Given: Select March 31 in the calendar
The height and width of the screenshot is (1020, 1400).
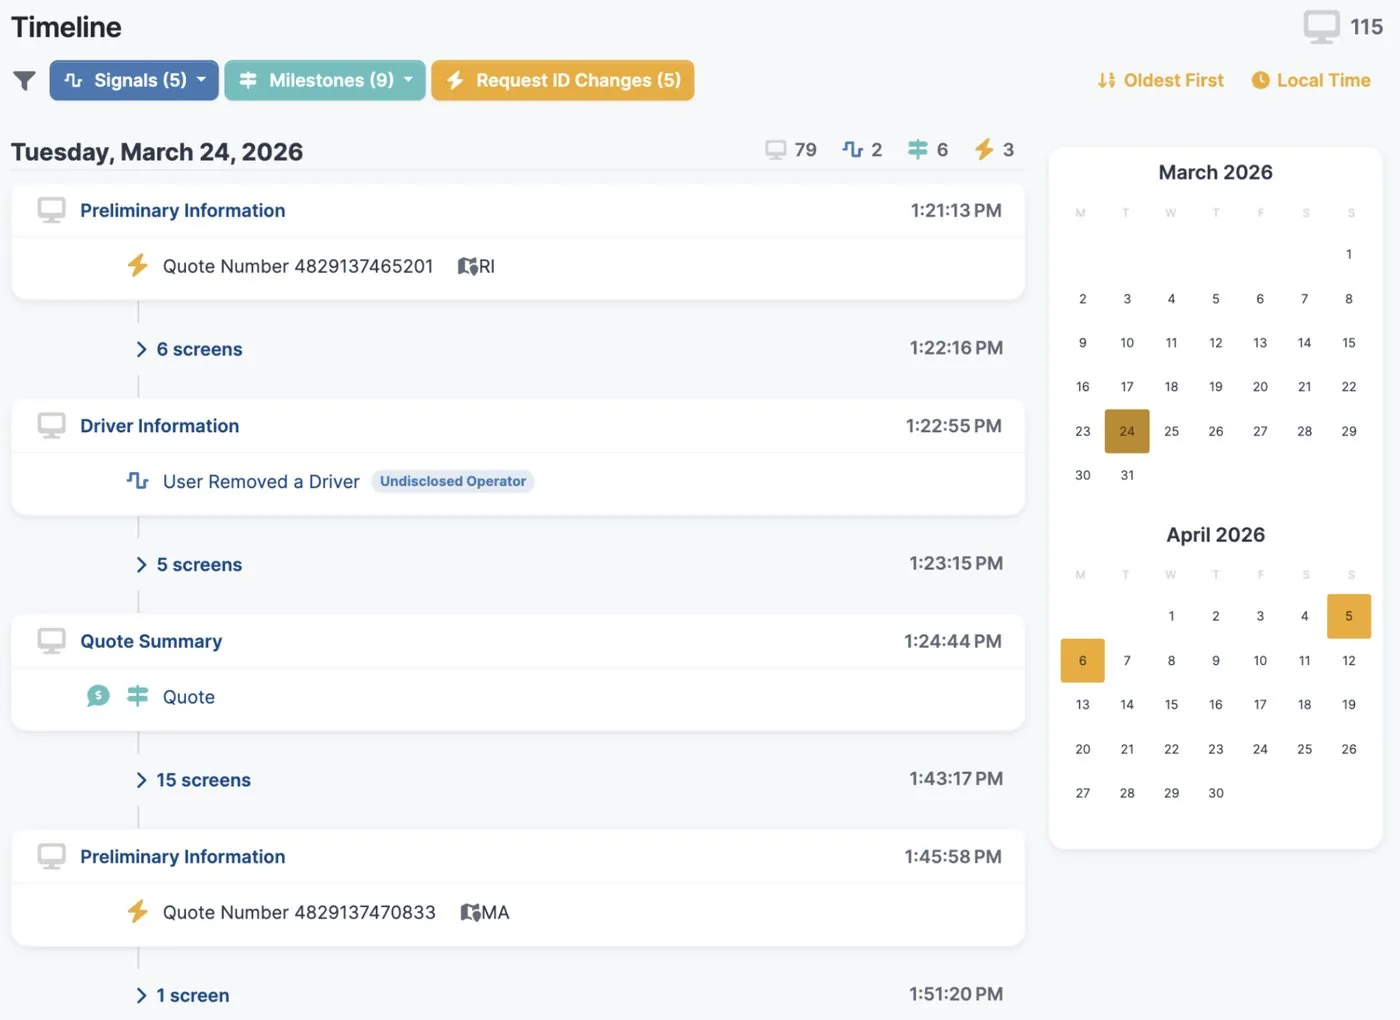Looking at the screenshot, I should (x=1127, y=475).
